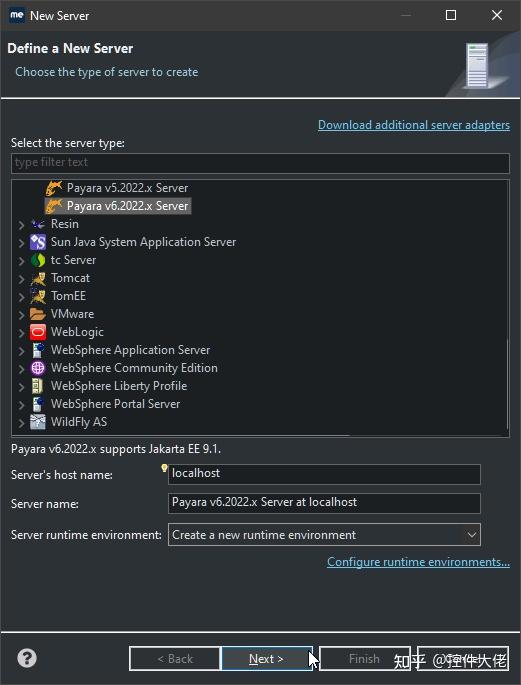Expand the Resin tree node

(21, 225)
